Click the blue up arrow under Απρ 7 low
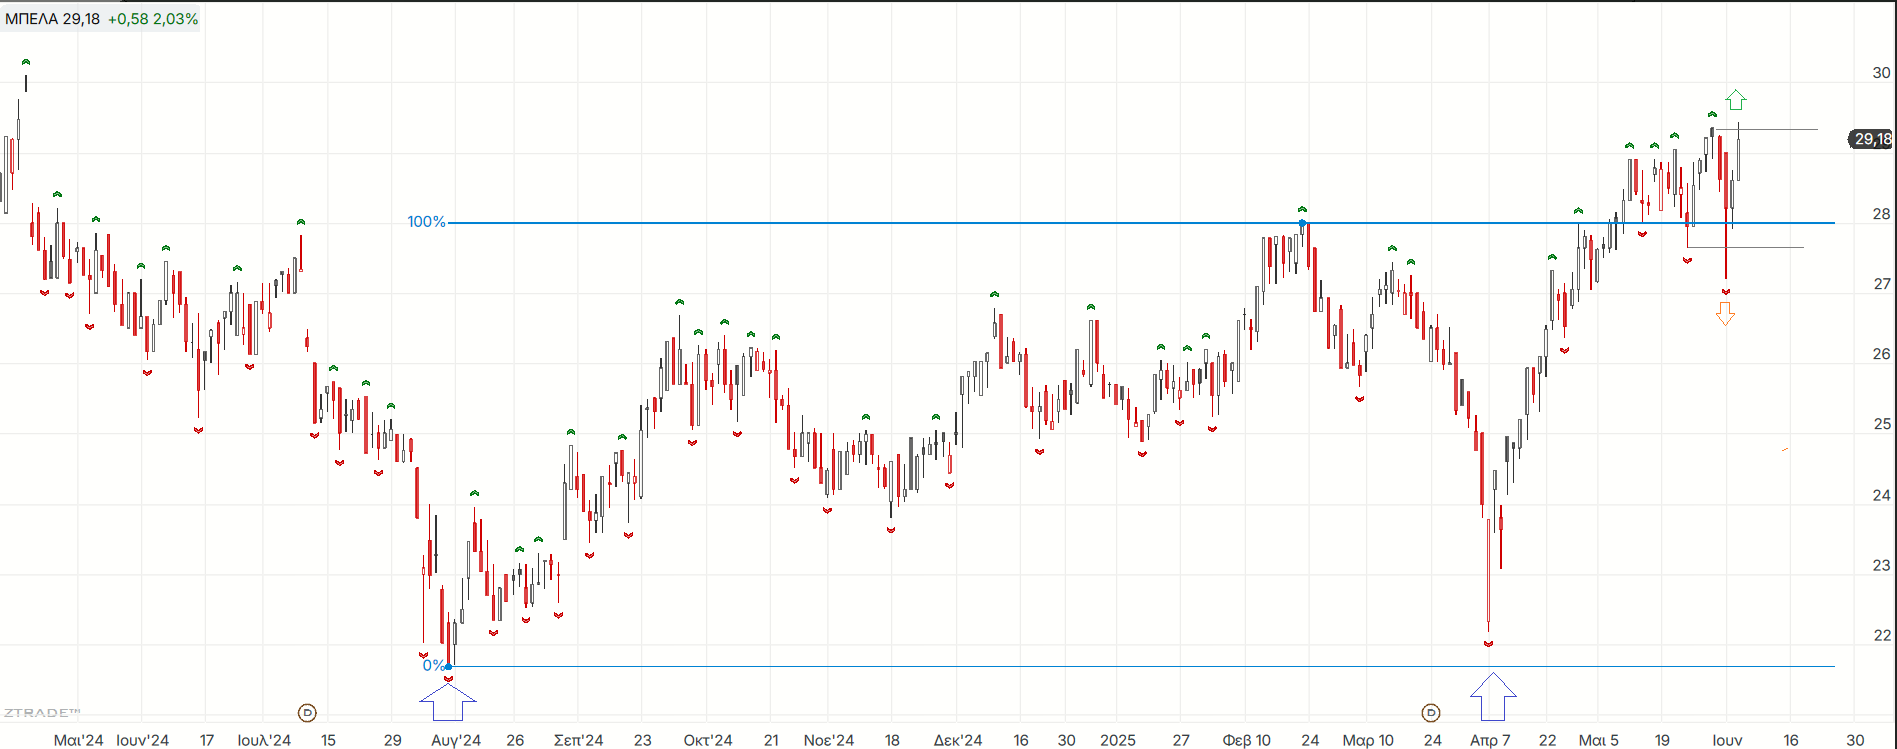1897x749 pixels. click(x=1493, y=697)
